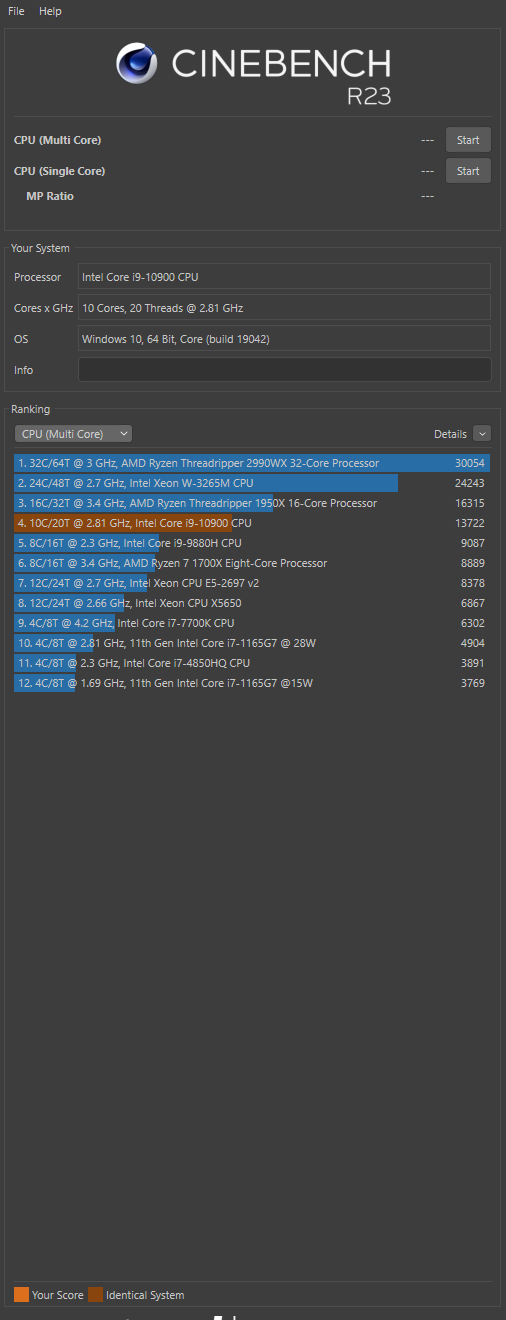Click the empty Info input field
The width and height of the screenshot is (506, 1320).
pos(285,370)
